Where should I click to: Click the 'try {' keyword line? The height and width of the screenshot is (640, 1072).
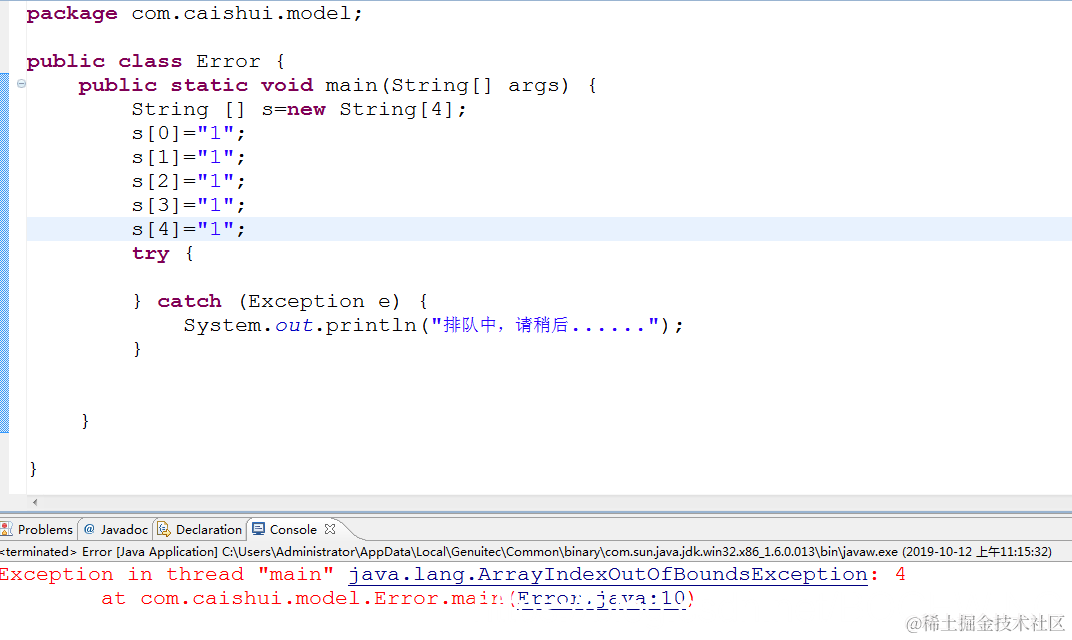coord(163,254)
